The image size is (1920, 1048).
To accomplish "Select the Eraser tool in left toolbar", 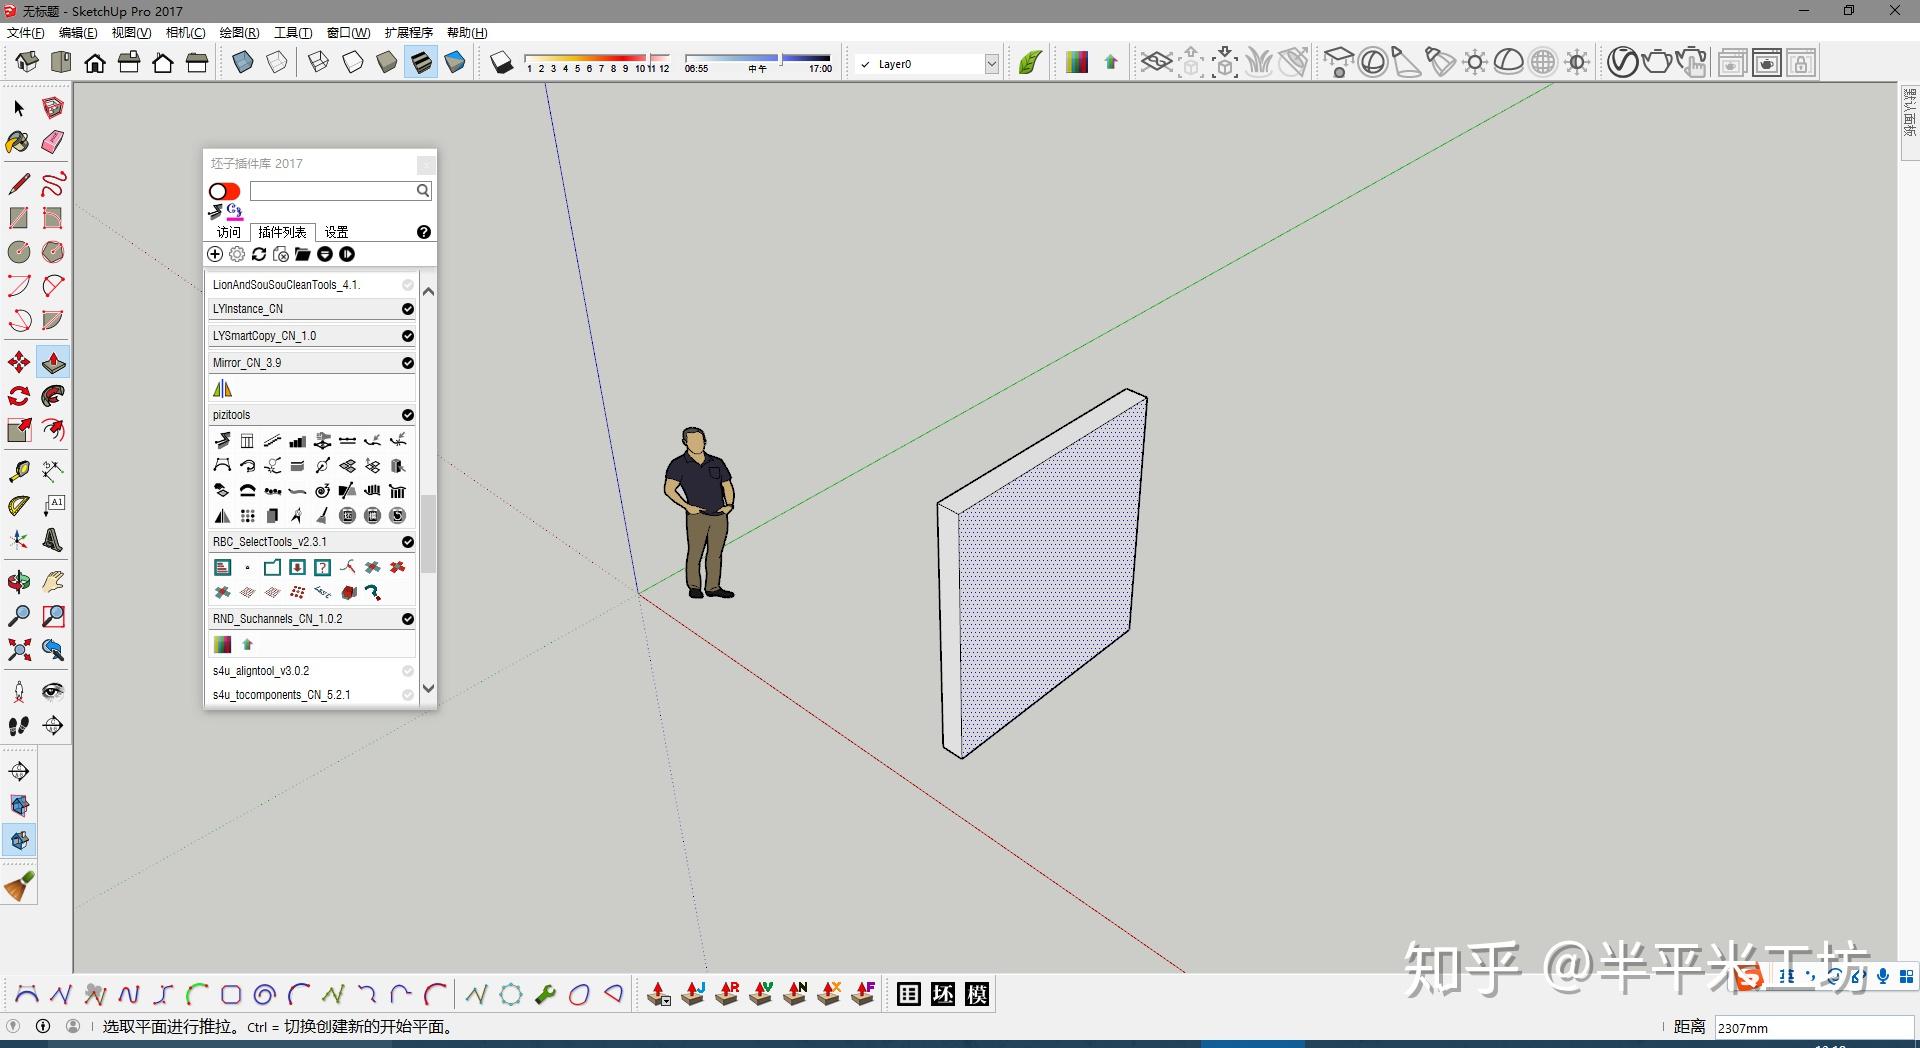I will [53, 142].
